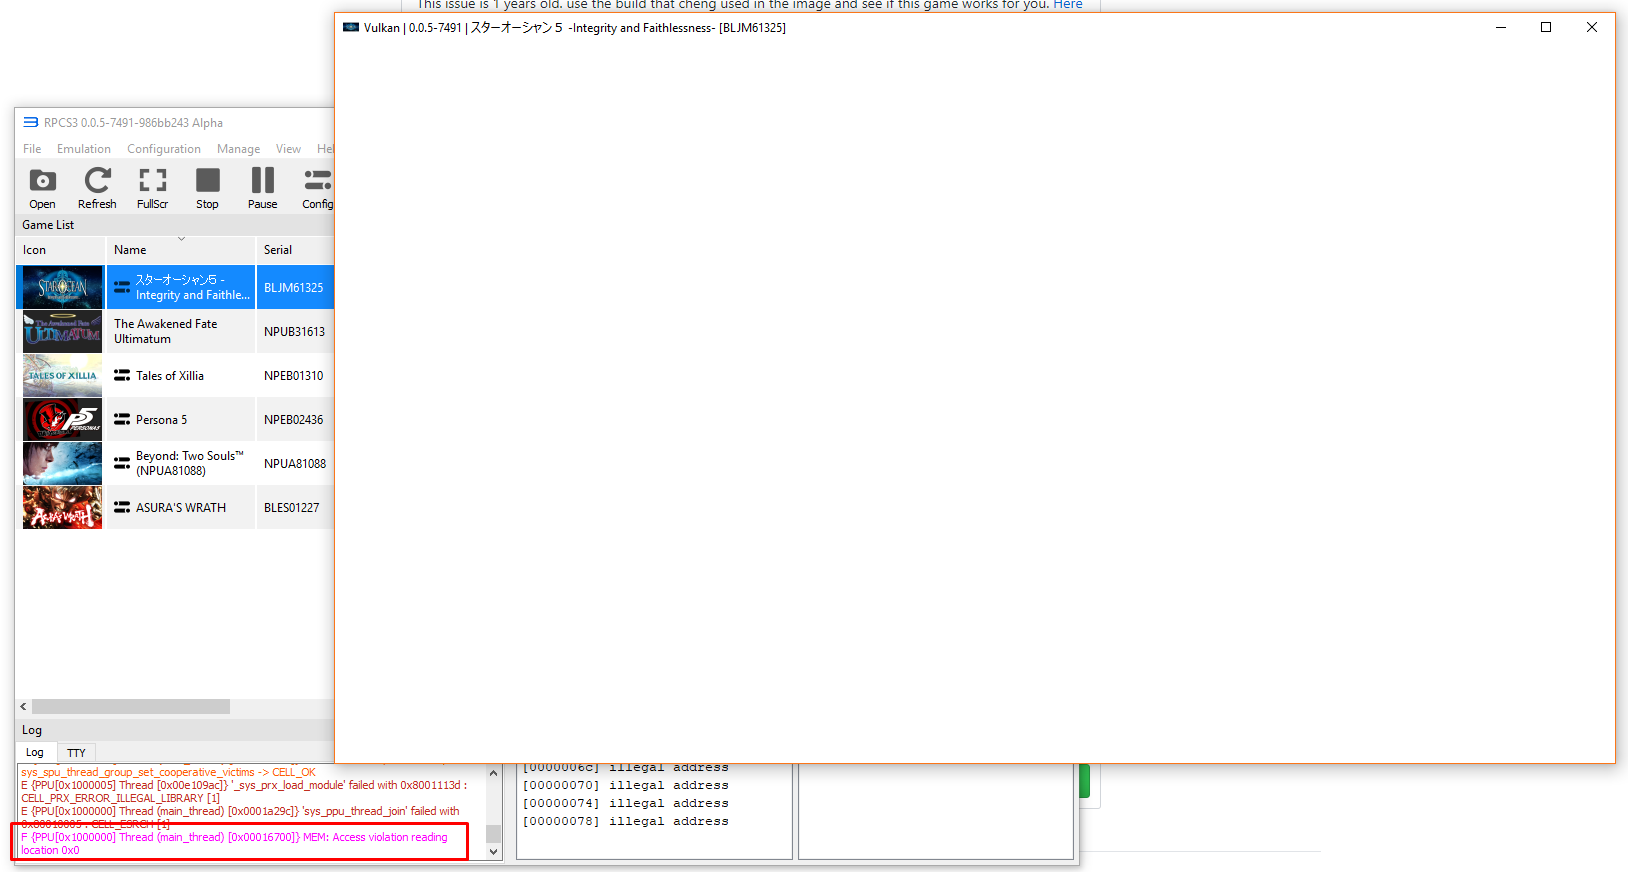Click the Vulkan window title bar icon
This screenshot has width=1628, height=872.
click(x=351, y=27)
